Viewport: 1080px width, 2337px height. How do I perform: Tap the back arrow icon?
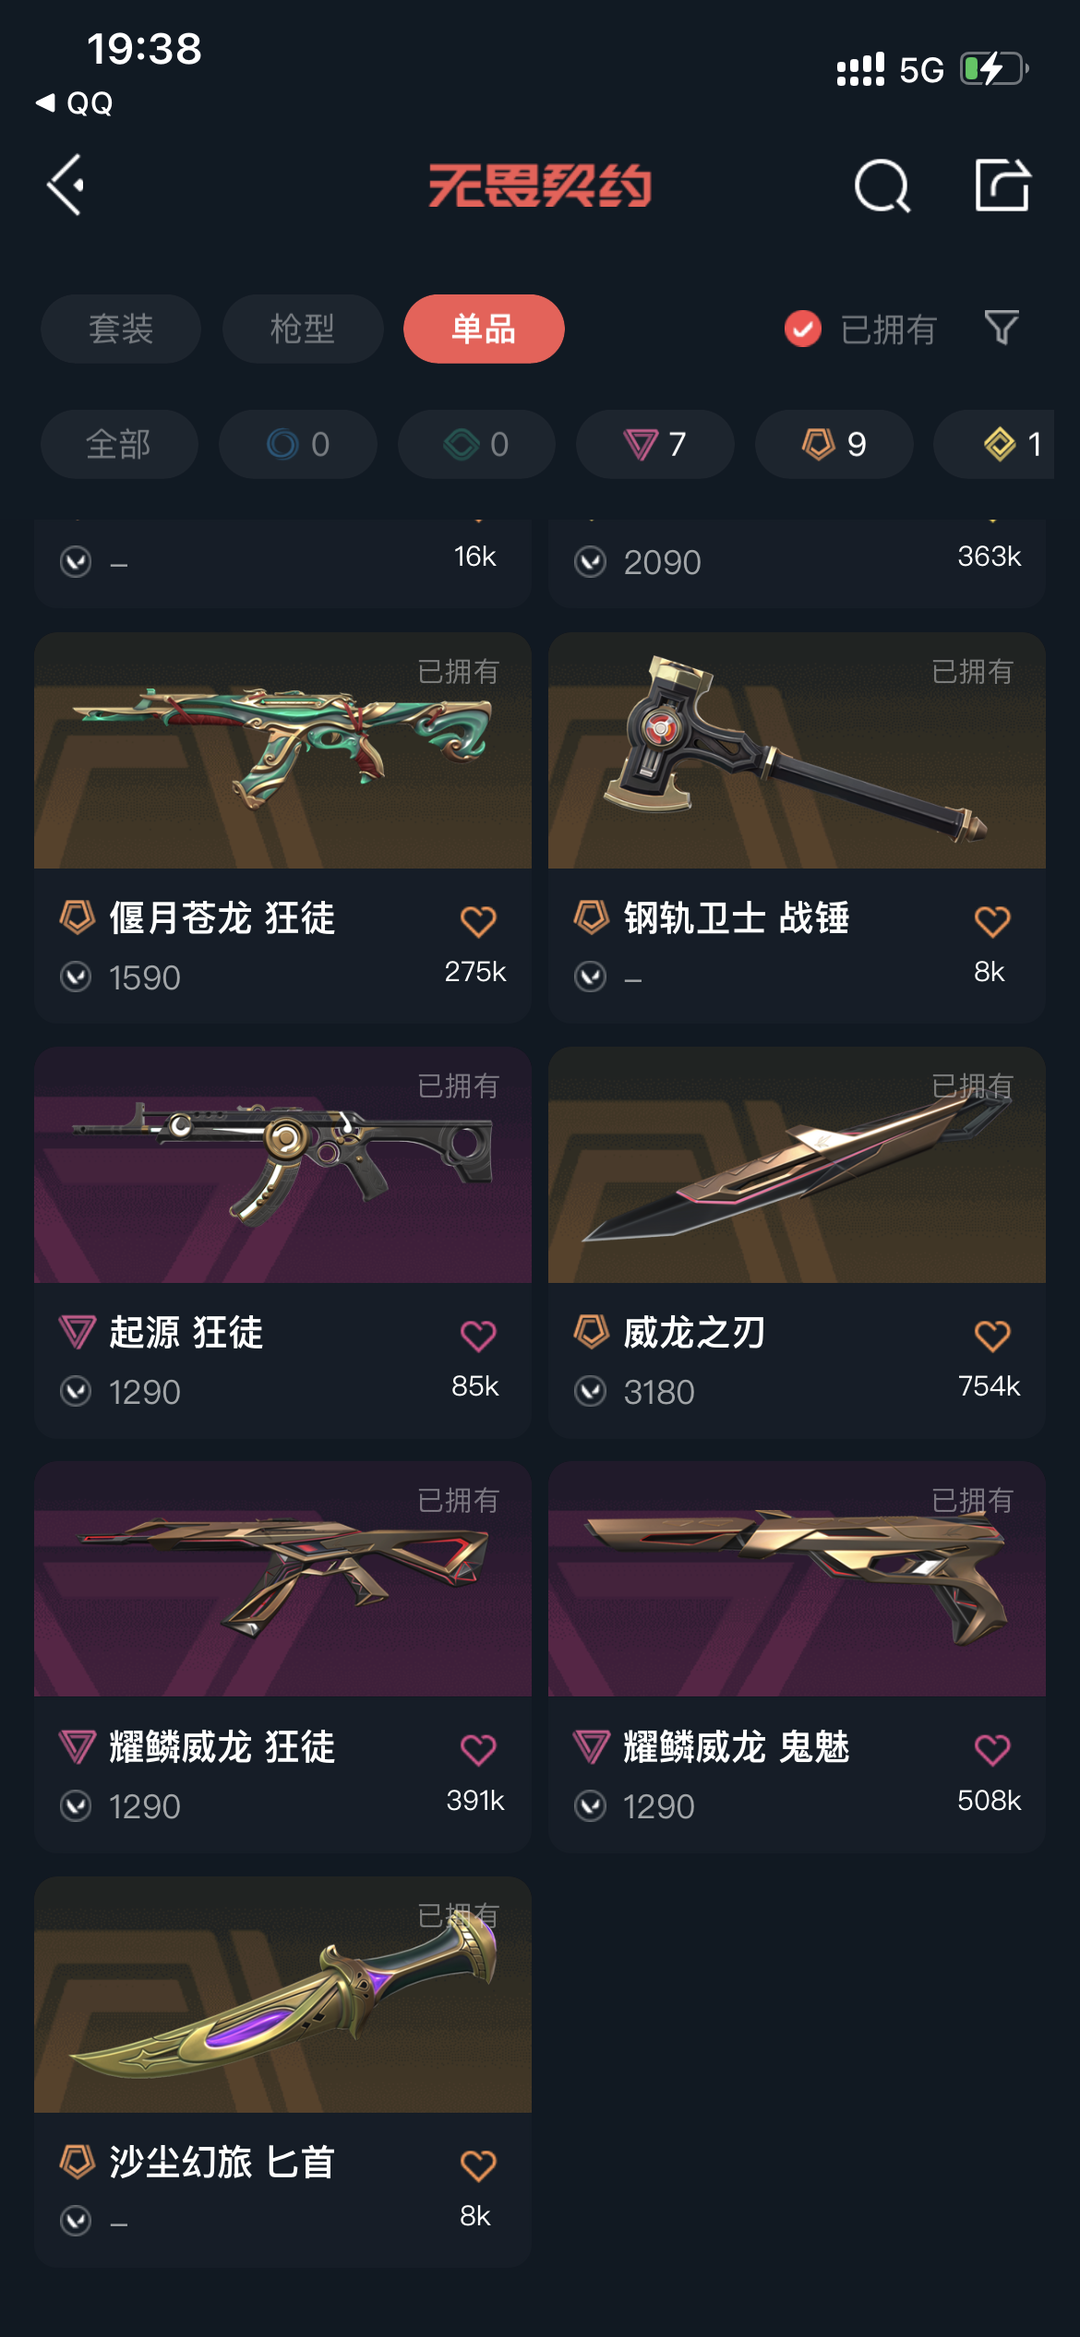click(x=66, y=185)
